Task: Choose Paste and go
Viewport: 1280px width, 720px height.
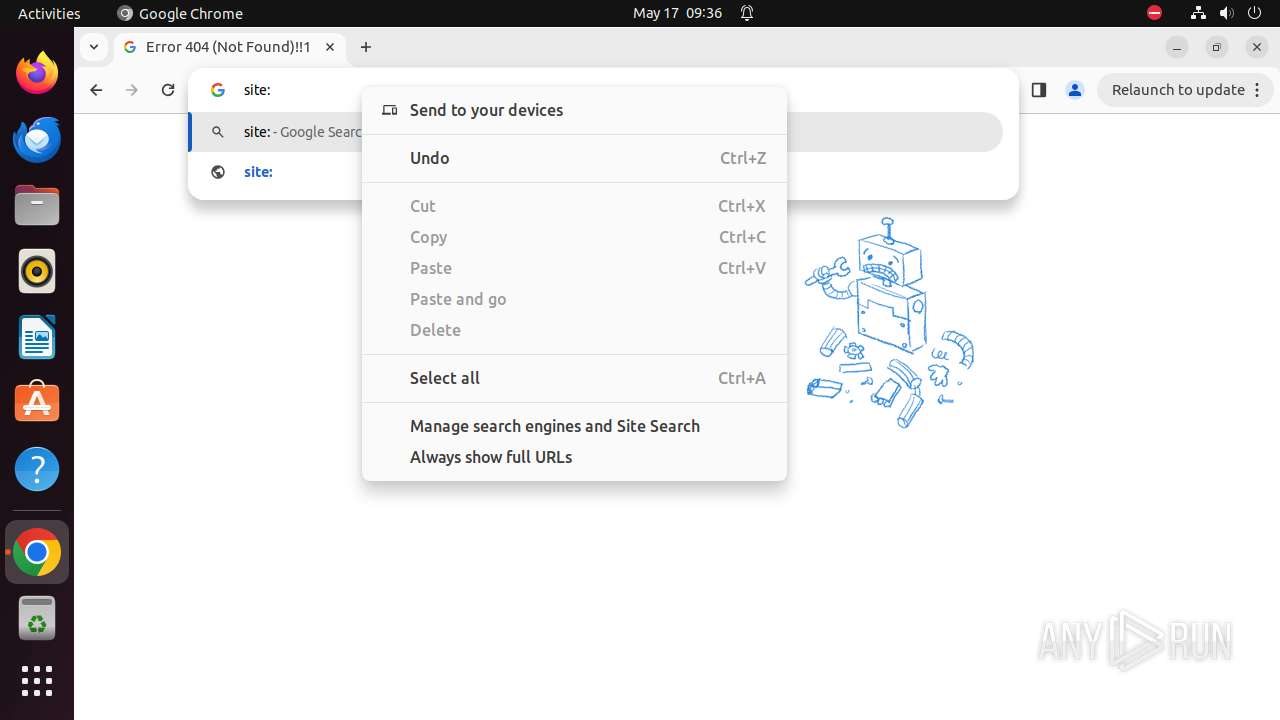Action: click(x=574, y=299)
